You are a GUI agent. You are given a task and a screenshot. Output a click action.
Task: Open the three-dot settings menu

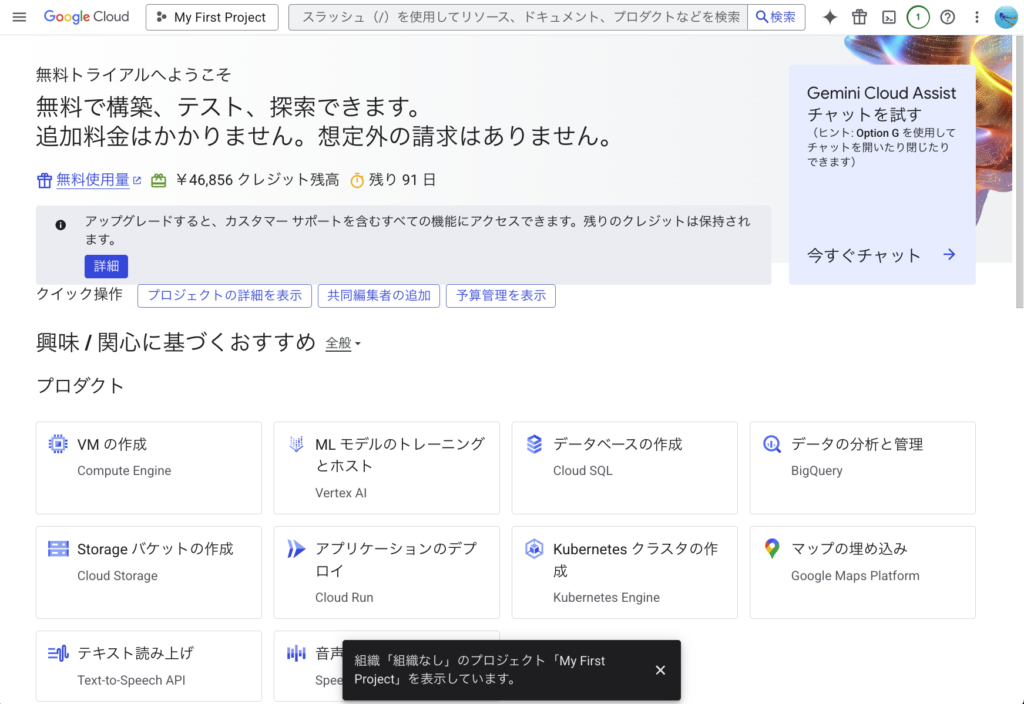(977, 17)
